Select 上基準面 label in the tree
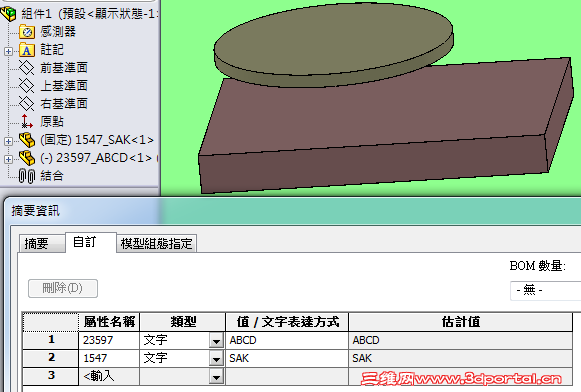The width and height of the screenshot is (581, 392). pyautogui.click(x=64, y=86)
